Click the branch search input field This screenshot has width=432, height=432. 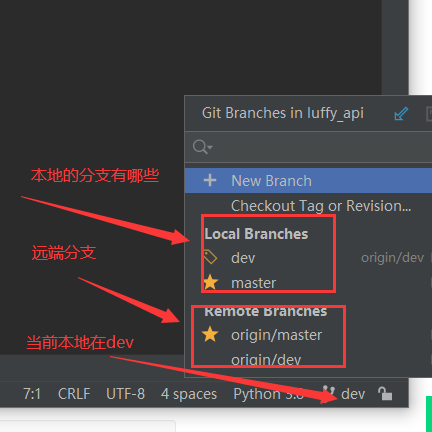[x=308, y=147]
